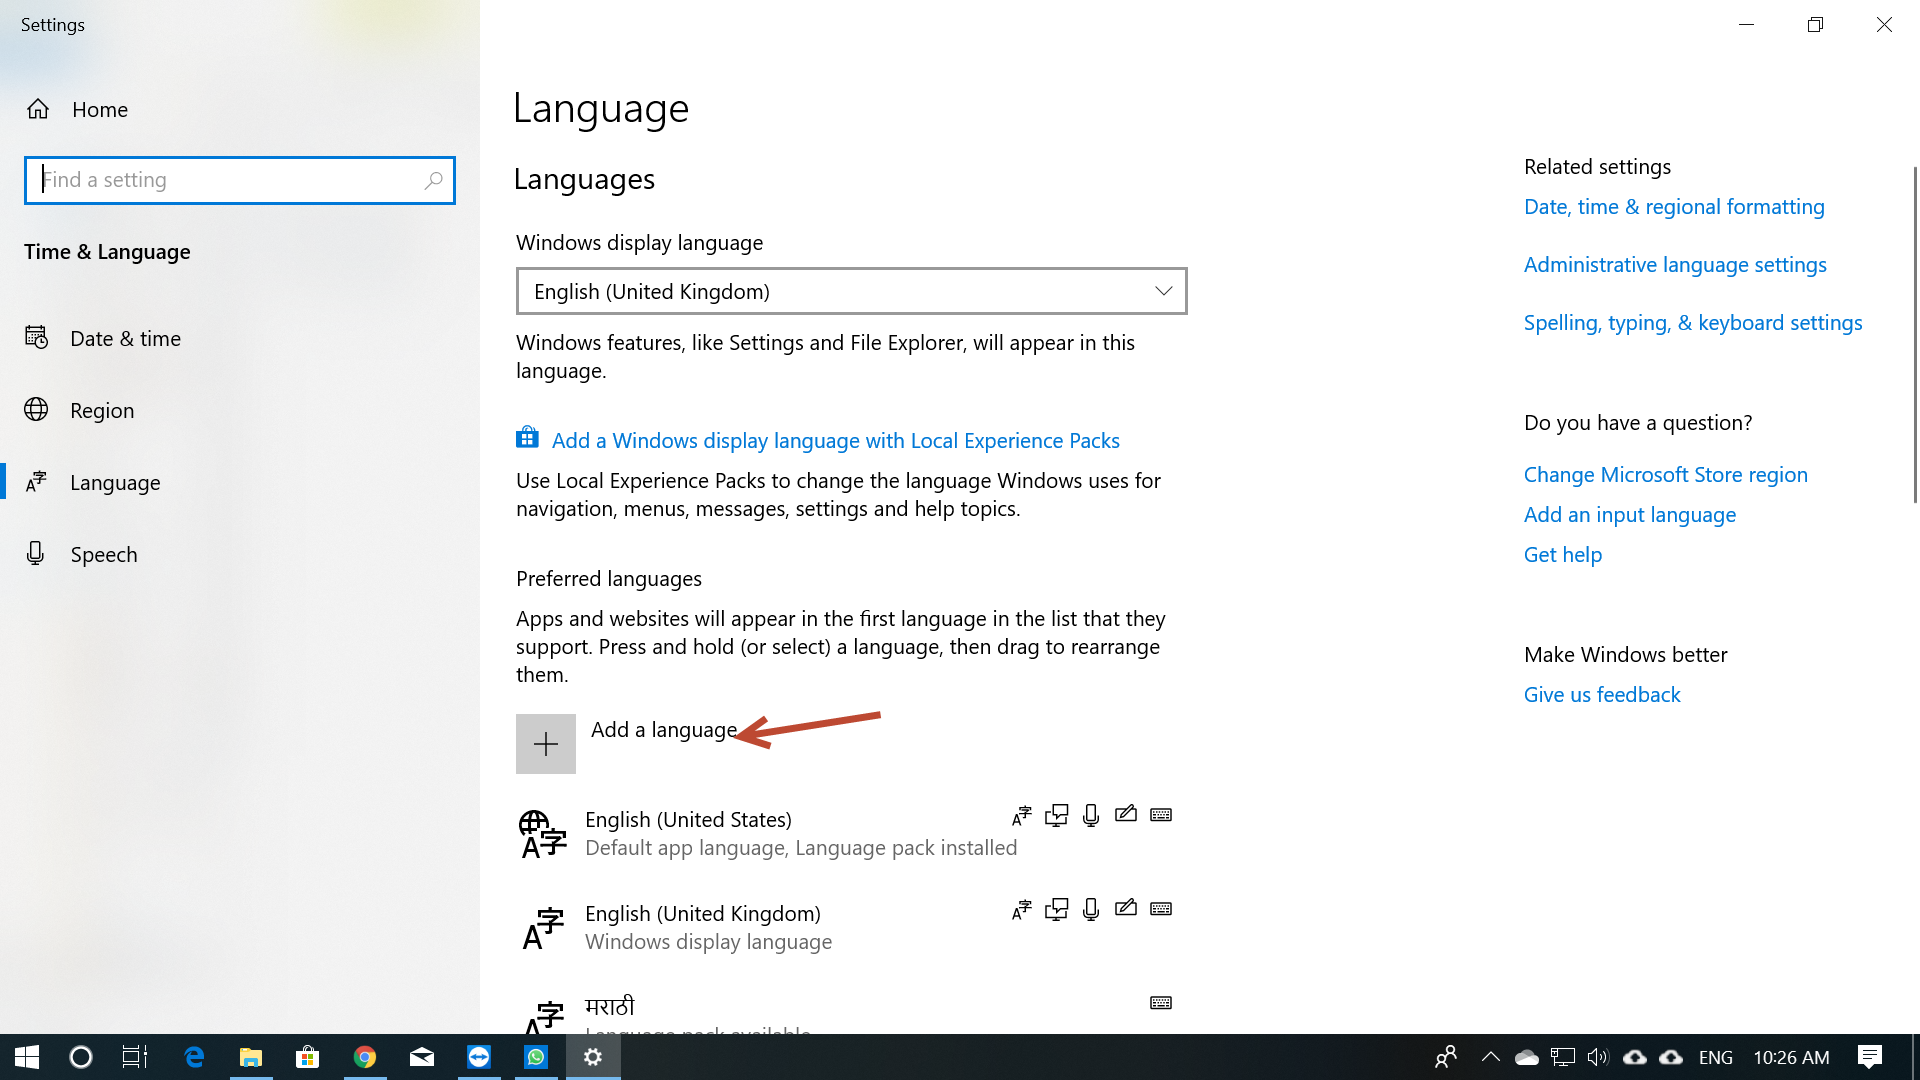Open Administrative language settings link

[x=1674, y=265]
